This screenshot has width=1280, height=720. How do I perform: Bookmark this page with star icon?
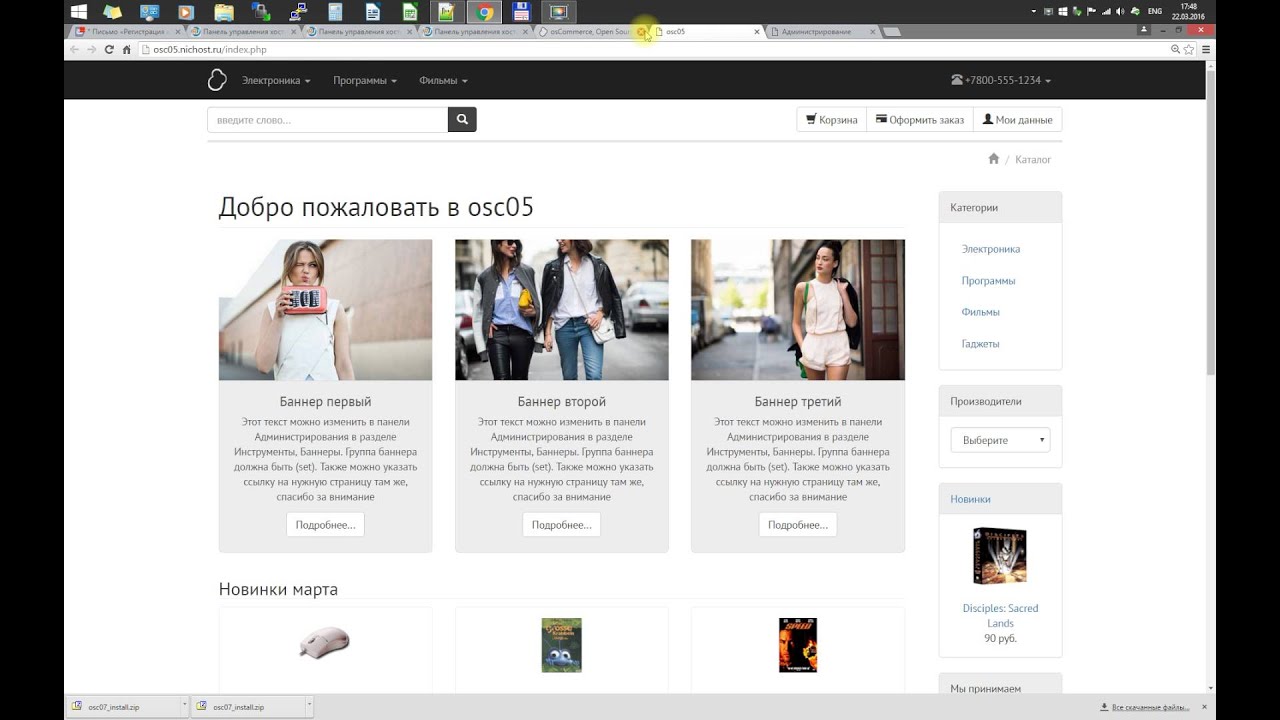coord(1189,49)
